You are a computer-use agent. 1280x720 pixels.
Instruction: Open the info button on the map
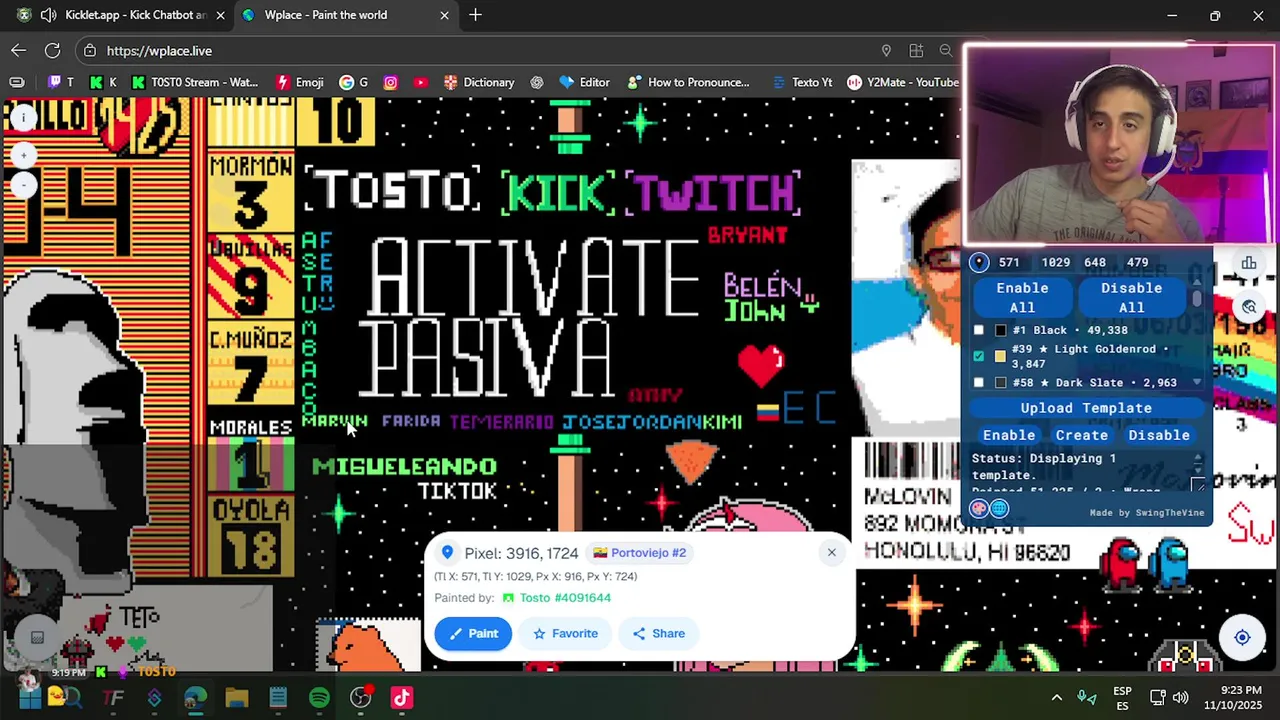(x=23, y=118)
